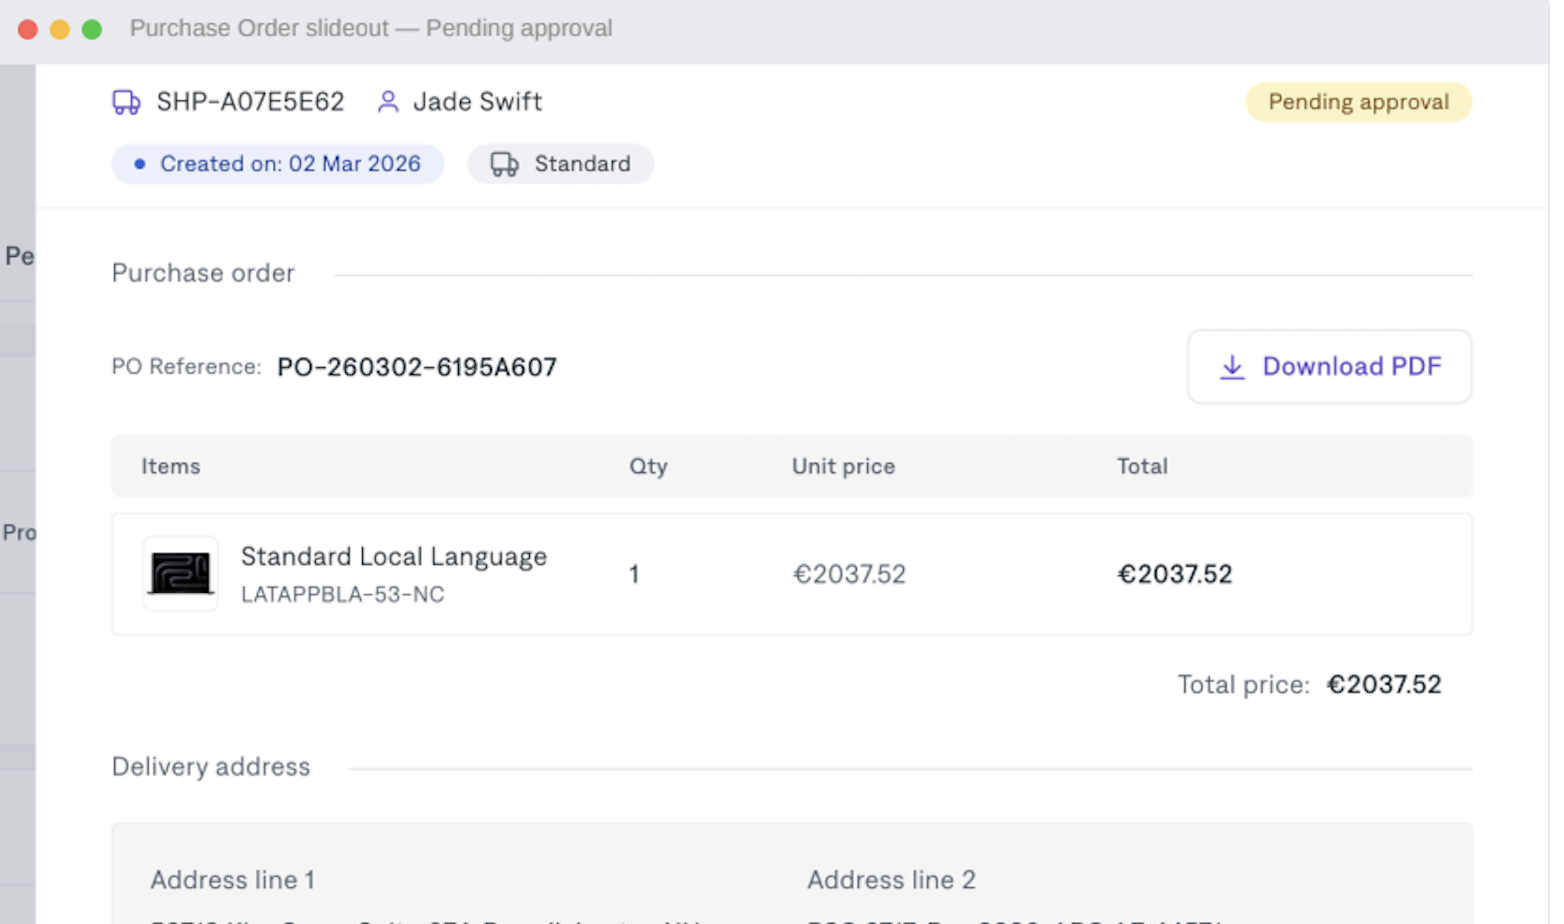
Task: Click the Download PDF button
Action: point(1329,366)
